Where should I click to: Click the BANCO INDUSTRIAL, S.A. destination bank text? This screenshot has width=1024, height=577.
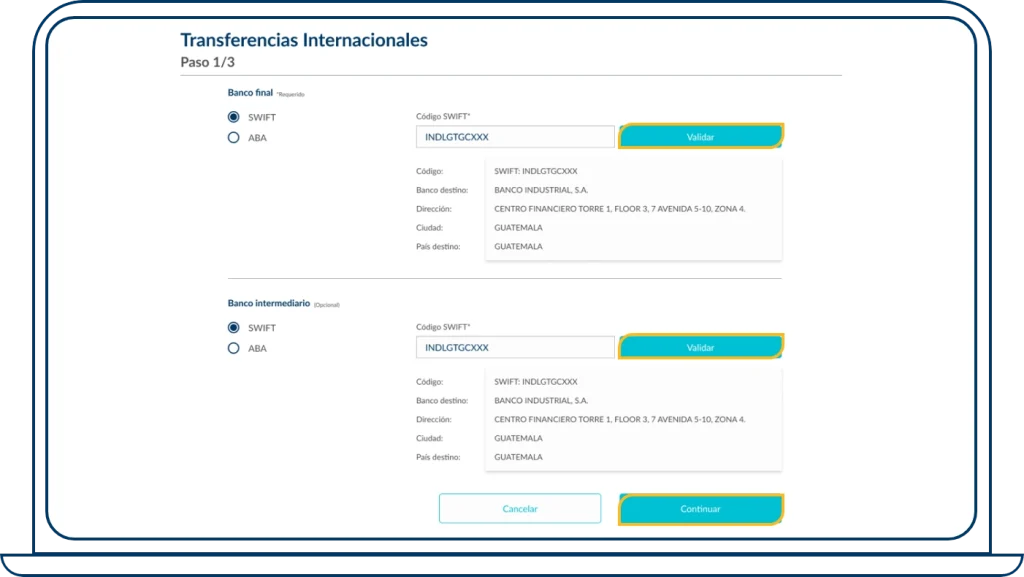tap(540, 190)
